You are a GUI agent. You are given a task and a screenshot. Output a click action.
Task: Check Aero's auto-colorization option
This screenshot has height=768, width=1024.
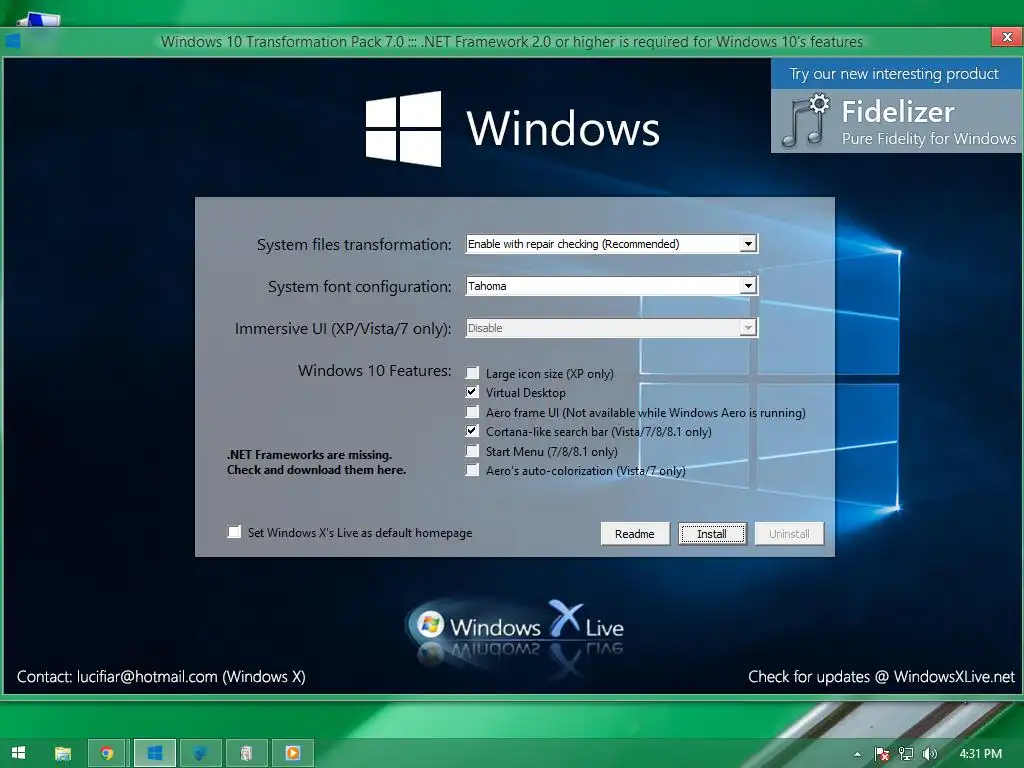(472, 470)
